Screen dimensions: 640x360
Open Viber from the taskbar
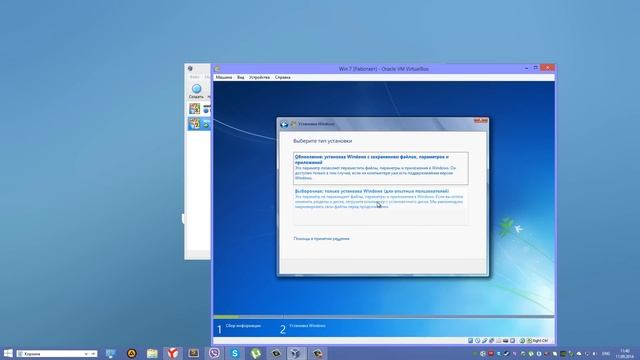[214, 353]
